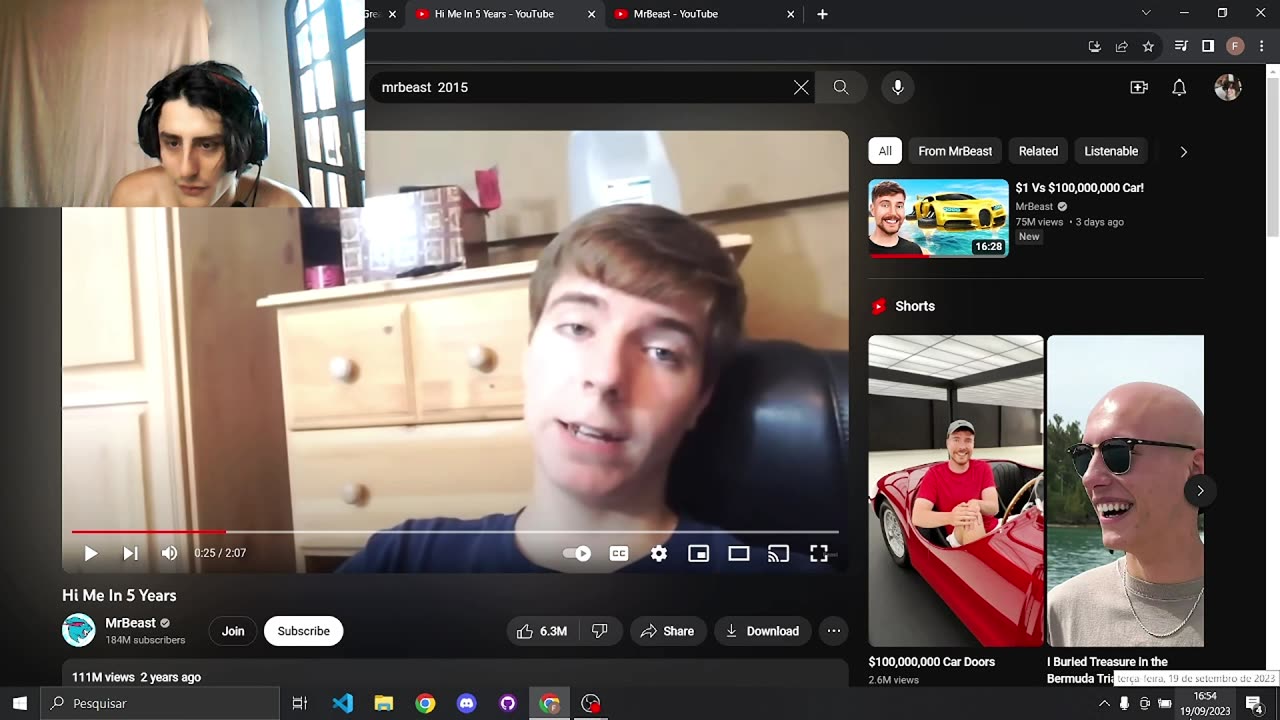1280x720 pixels.
Task: Open the MrBeast channel avatar
Action: (78, 630)
